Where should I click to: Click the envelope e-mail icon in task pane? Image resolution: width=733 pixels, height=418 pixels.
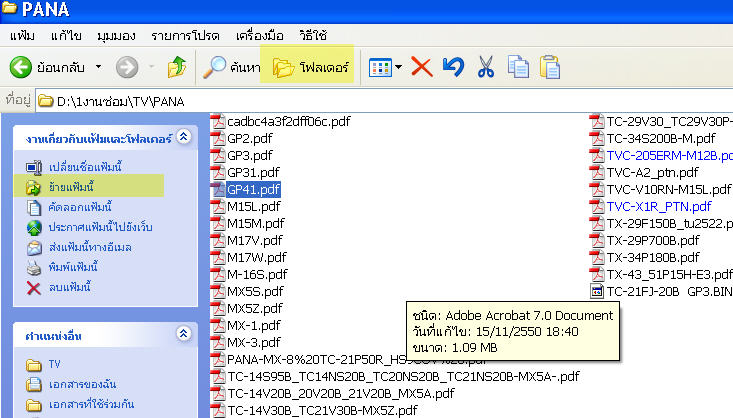click(34, 247)
